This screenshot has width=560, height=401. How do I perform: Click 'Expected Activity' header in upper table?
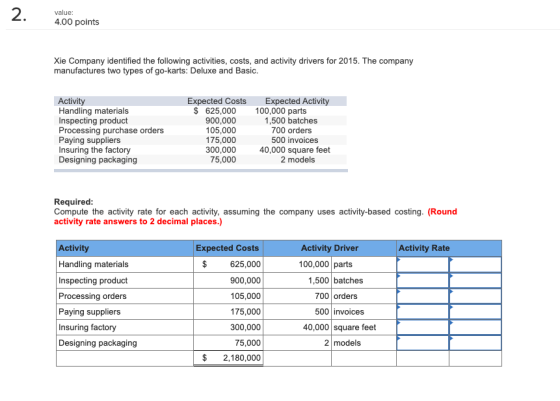[297, 101]
